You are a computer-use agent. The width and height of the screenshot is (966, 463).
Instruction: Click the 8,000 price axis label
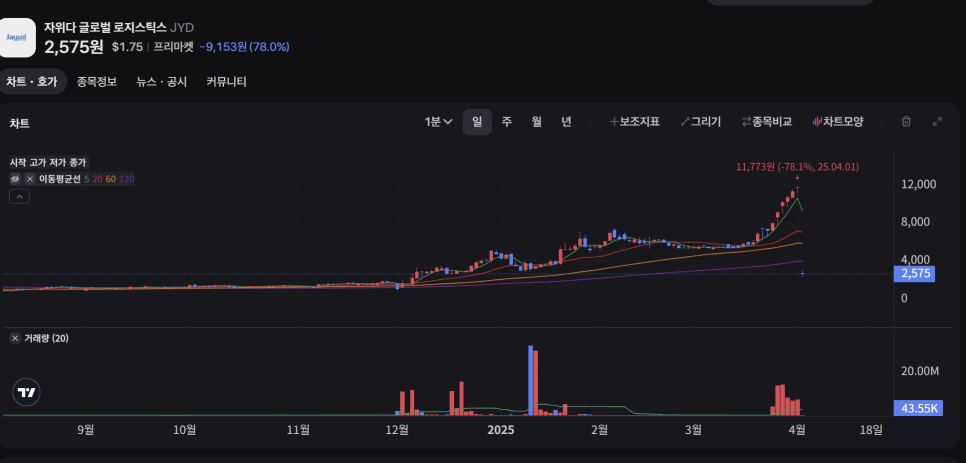click(x=916, y=222)
